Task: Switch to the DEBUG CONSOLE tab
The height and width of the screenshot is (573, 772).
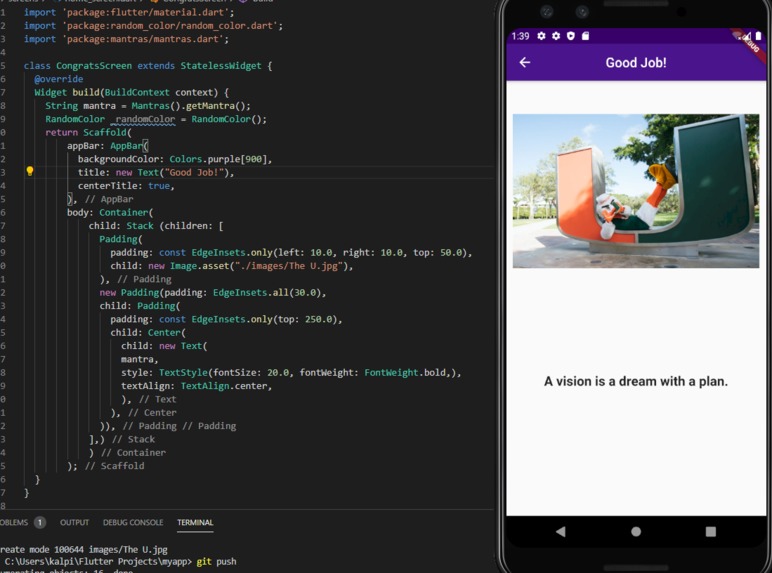Action: tap(133, 522)
